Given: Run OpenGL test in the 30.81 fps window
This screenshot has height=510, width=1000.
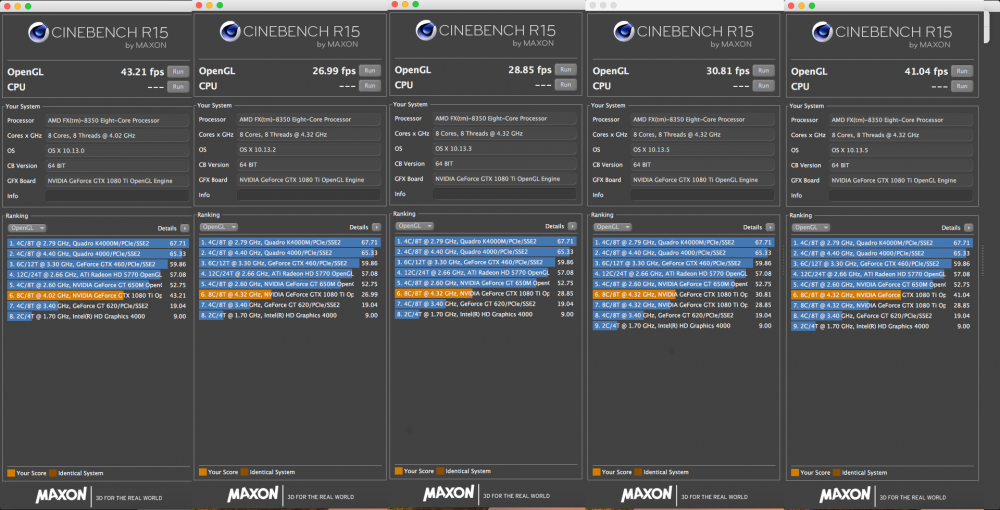Looking at the screenshot, I should [763, 71].
